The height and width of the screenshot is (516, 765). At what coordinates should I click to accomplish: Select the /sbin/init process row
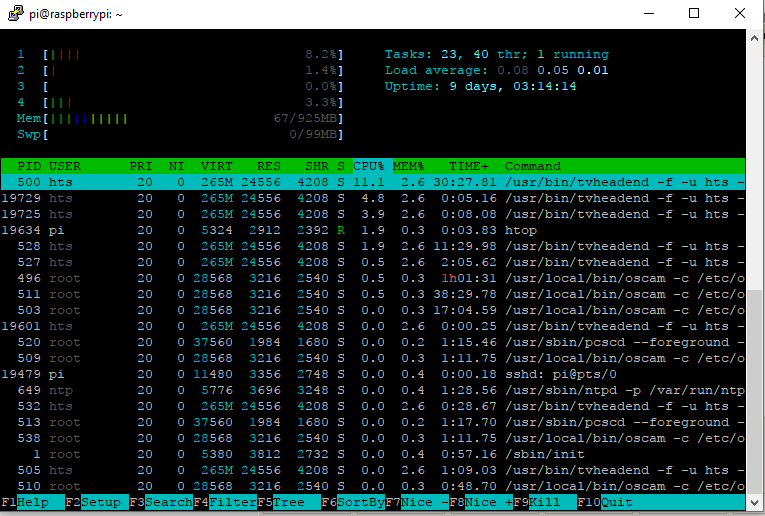(373, 455)
